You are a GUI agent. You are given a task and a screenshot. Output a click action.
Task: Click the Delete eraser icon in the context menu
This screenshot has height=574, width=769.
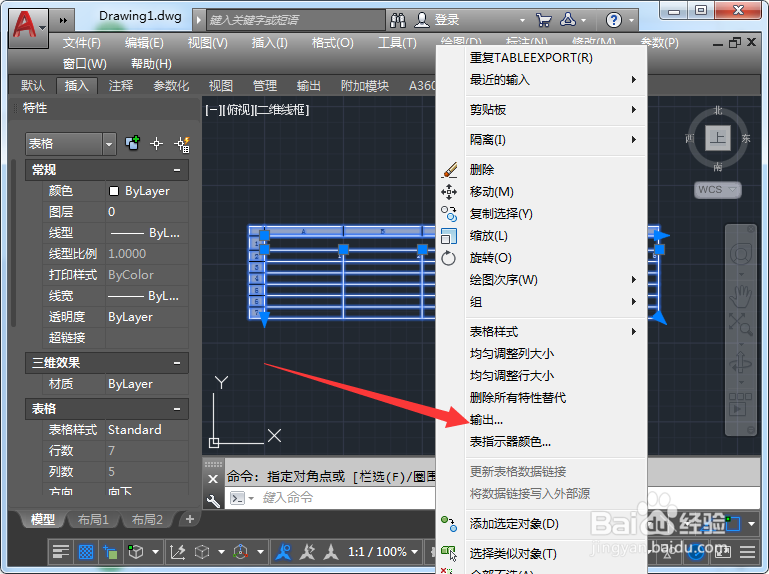(x=449, y=170)
